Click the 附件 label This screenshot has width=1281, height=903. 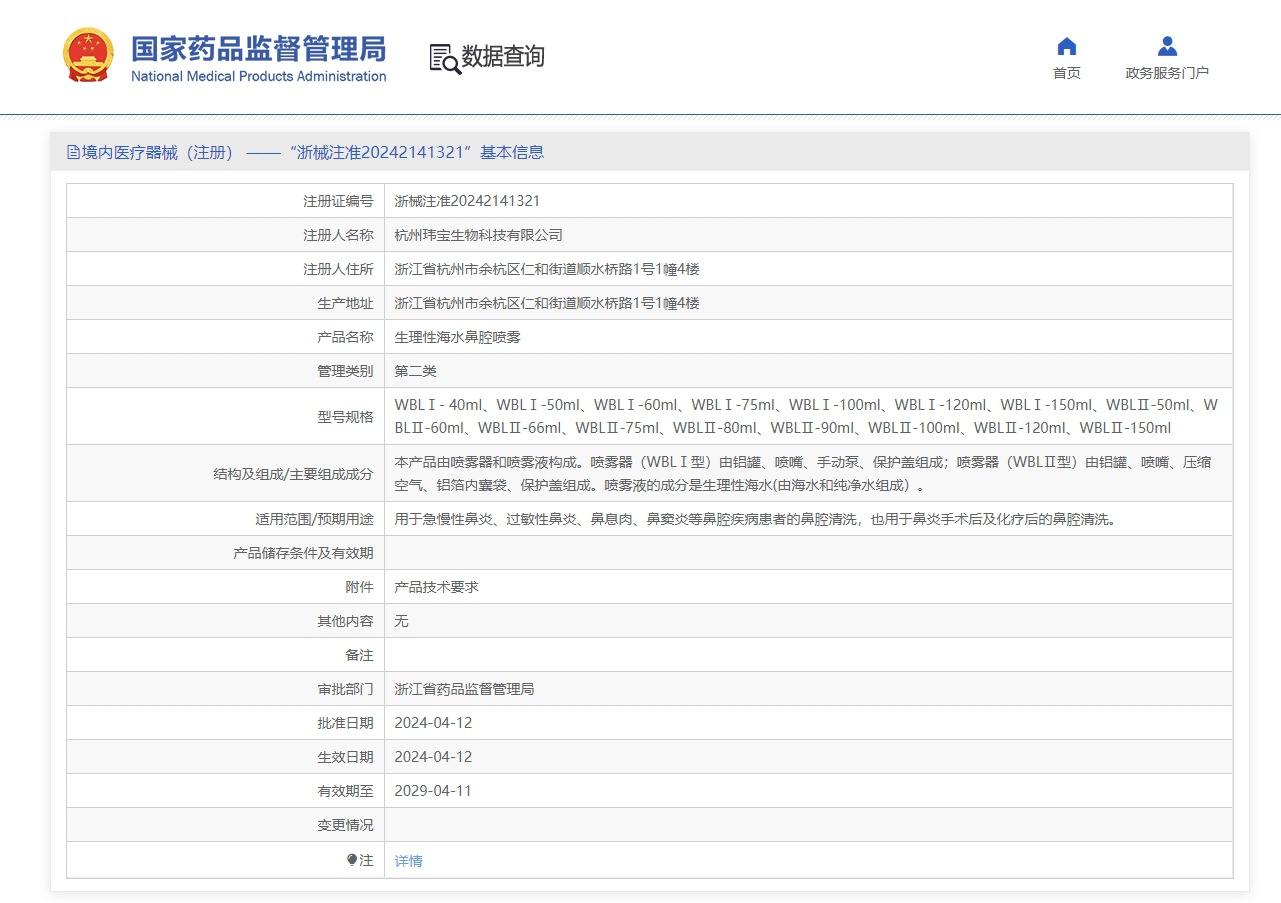click(359, 587)
